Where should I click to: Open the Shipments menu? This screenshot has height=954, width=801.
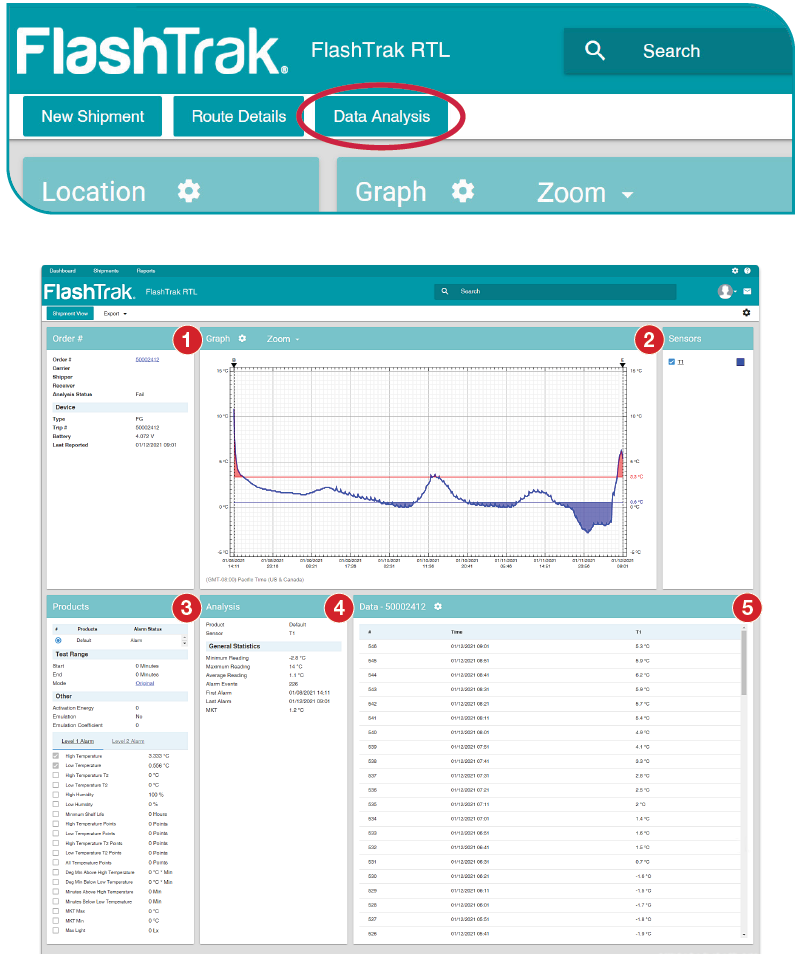coord(106,271)
